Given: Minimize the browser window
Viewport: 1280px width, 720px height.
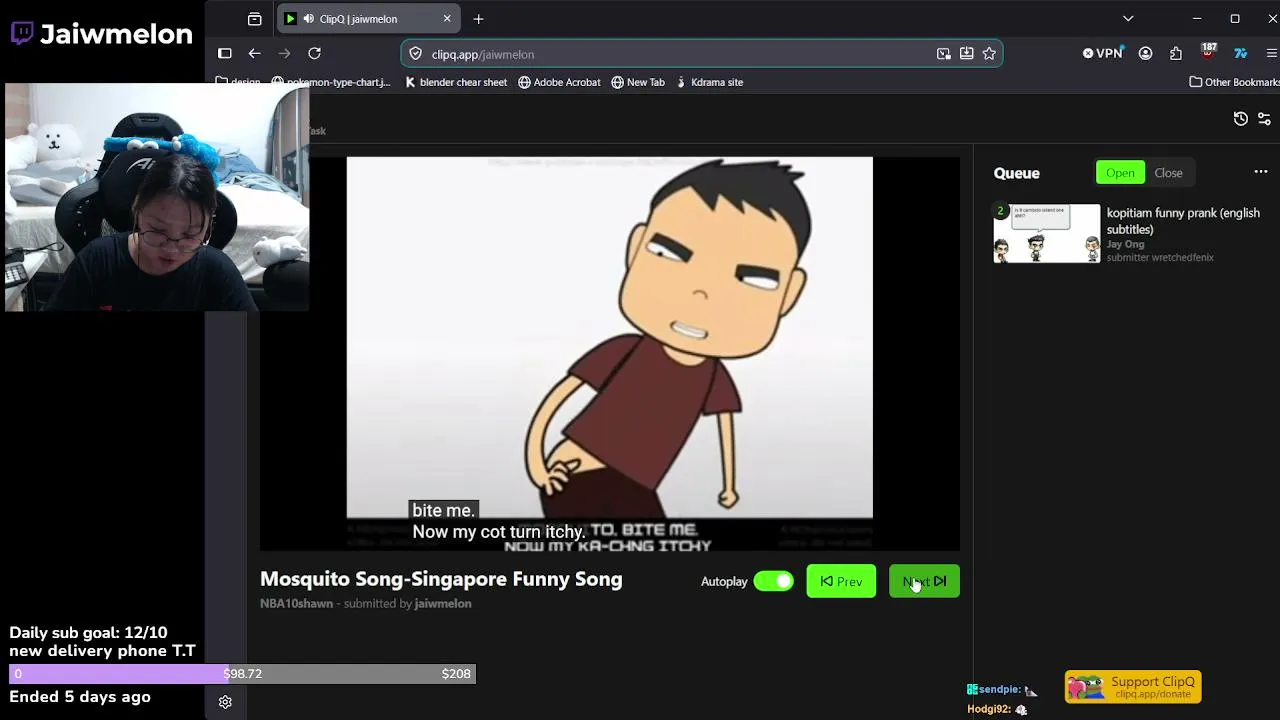Looking at the screenshot, I should tap(1197, 19).
